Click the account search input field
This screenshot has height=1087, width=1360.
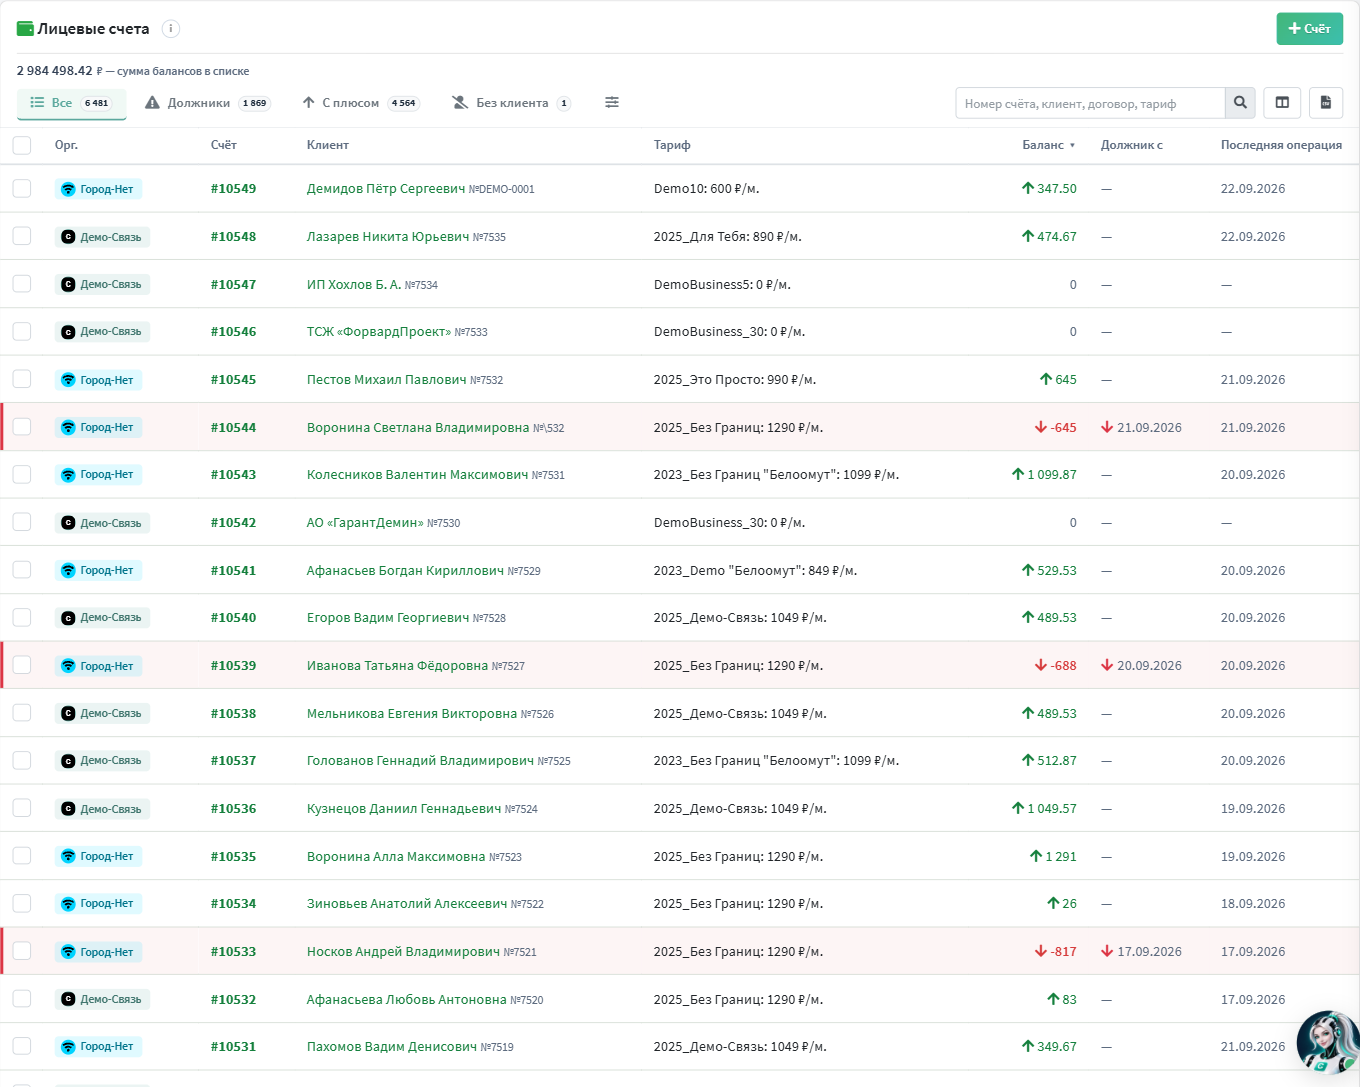[1090, 103]
